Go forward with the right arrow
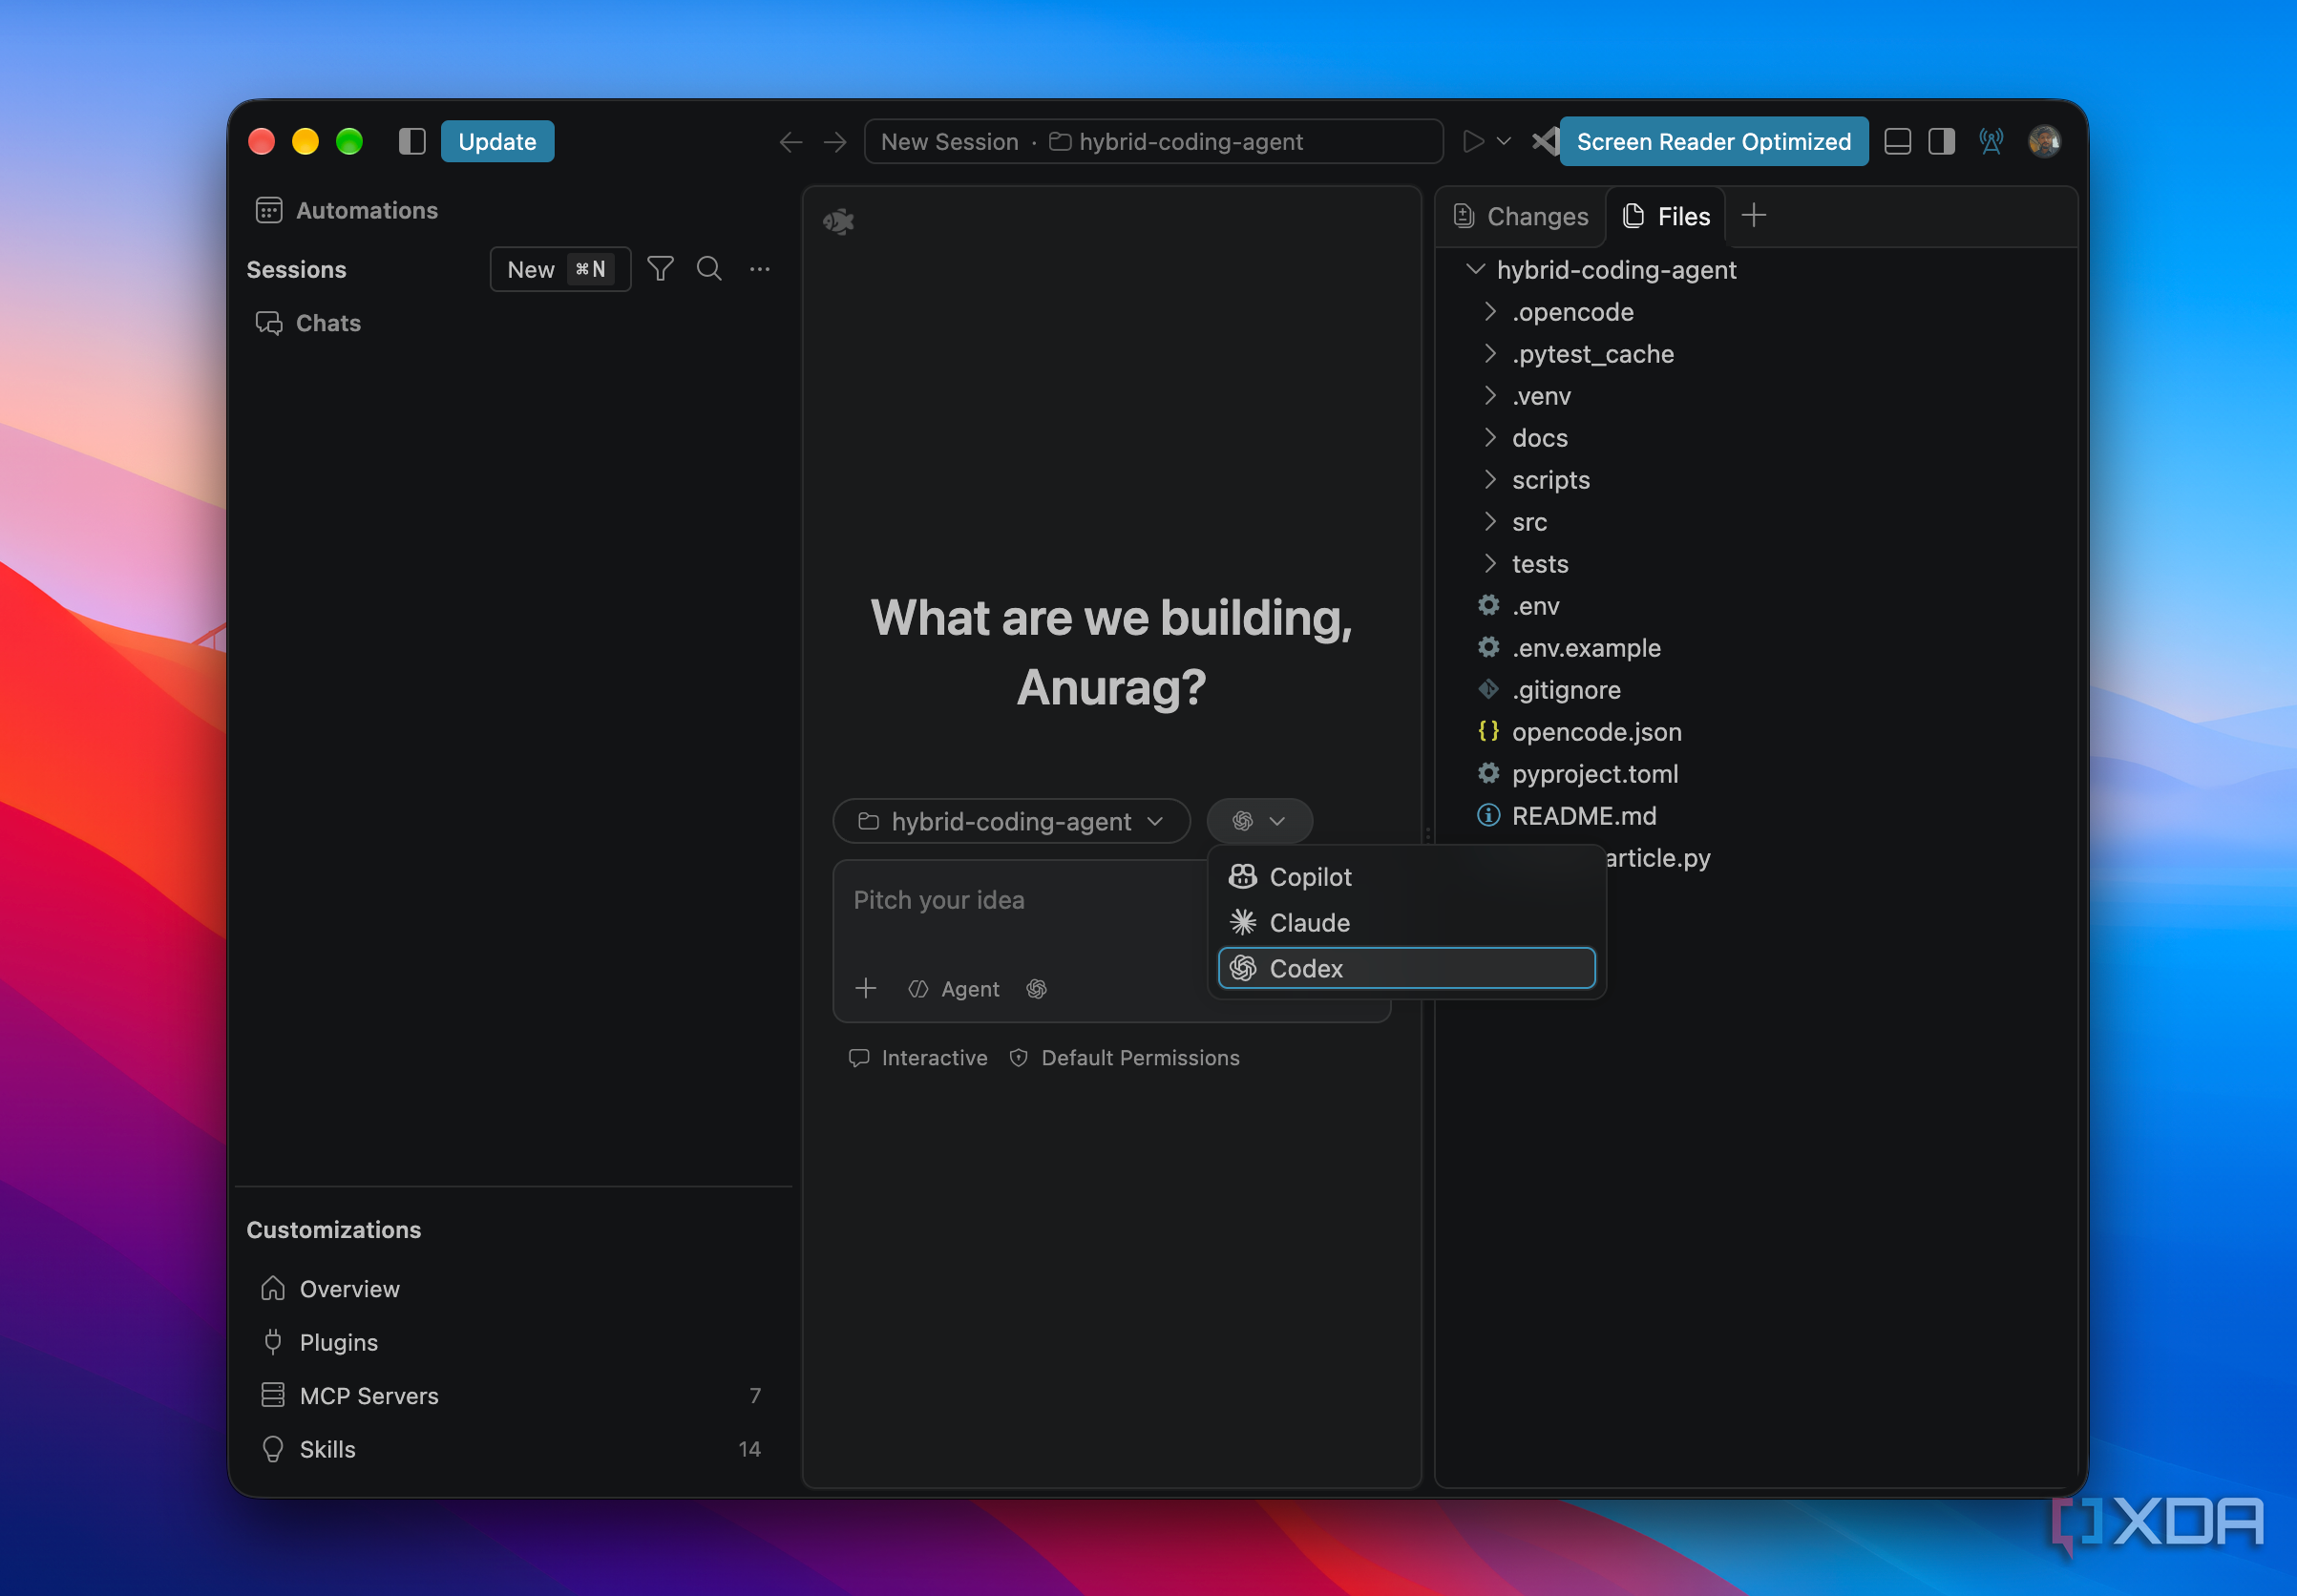 835,142
